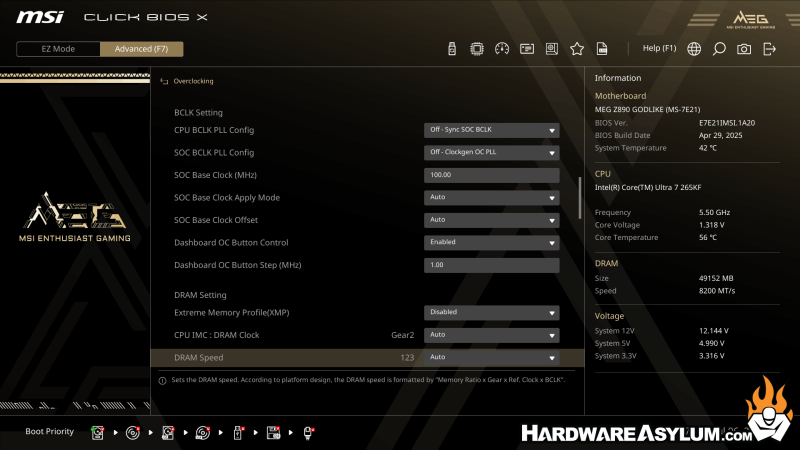This screenshot has height=450, width=800.
Task: Select network boot device icon
Action: point(308,433)
